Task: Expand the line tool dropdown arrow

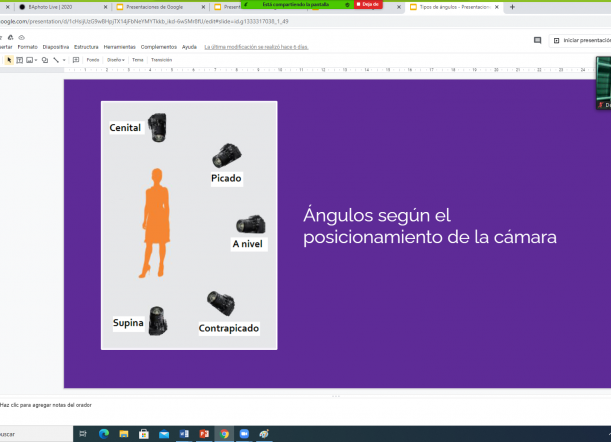Action: click(x=63, y=60)
